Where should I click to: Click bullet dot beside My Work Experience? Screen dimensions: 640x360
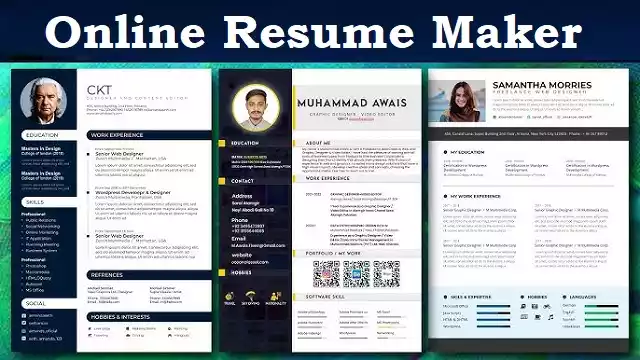(445, 196)
